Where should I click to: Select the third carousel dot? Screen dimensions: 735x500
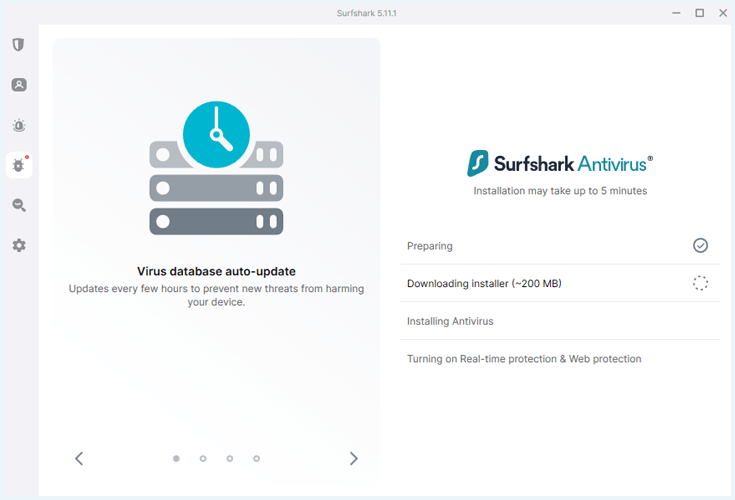pos(230,458)
